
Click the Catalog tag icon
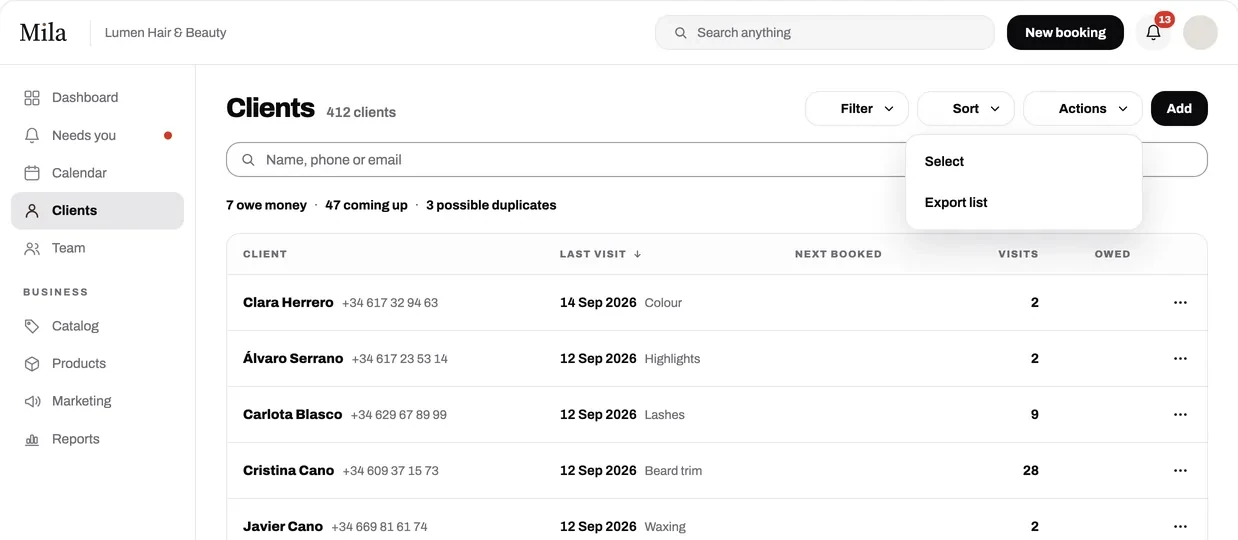(32, 326)
